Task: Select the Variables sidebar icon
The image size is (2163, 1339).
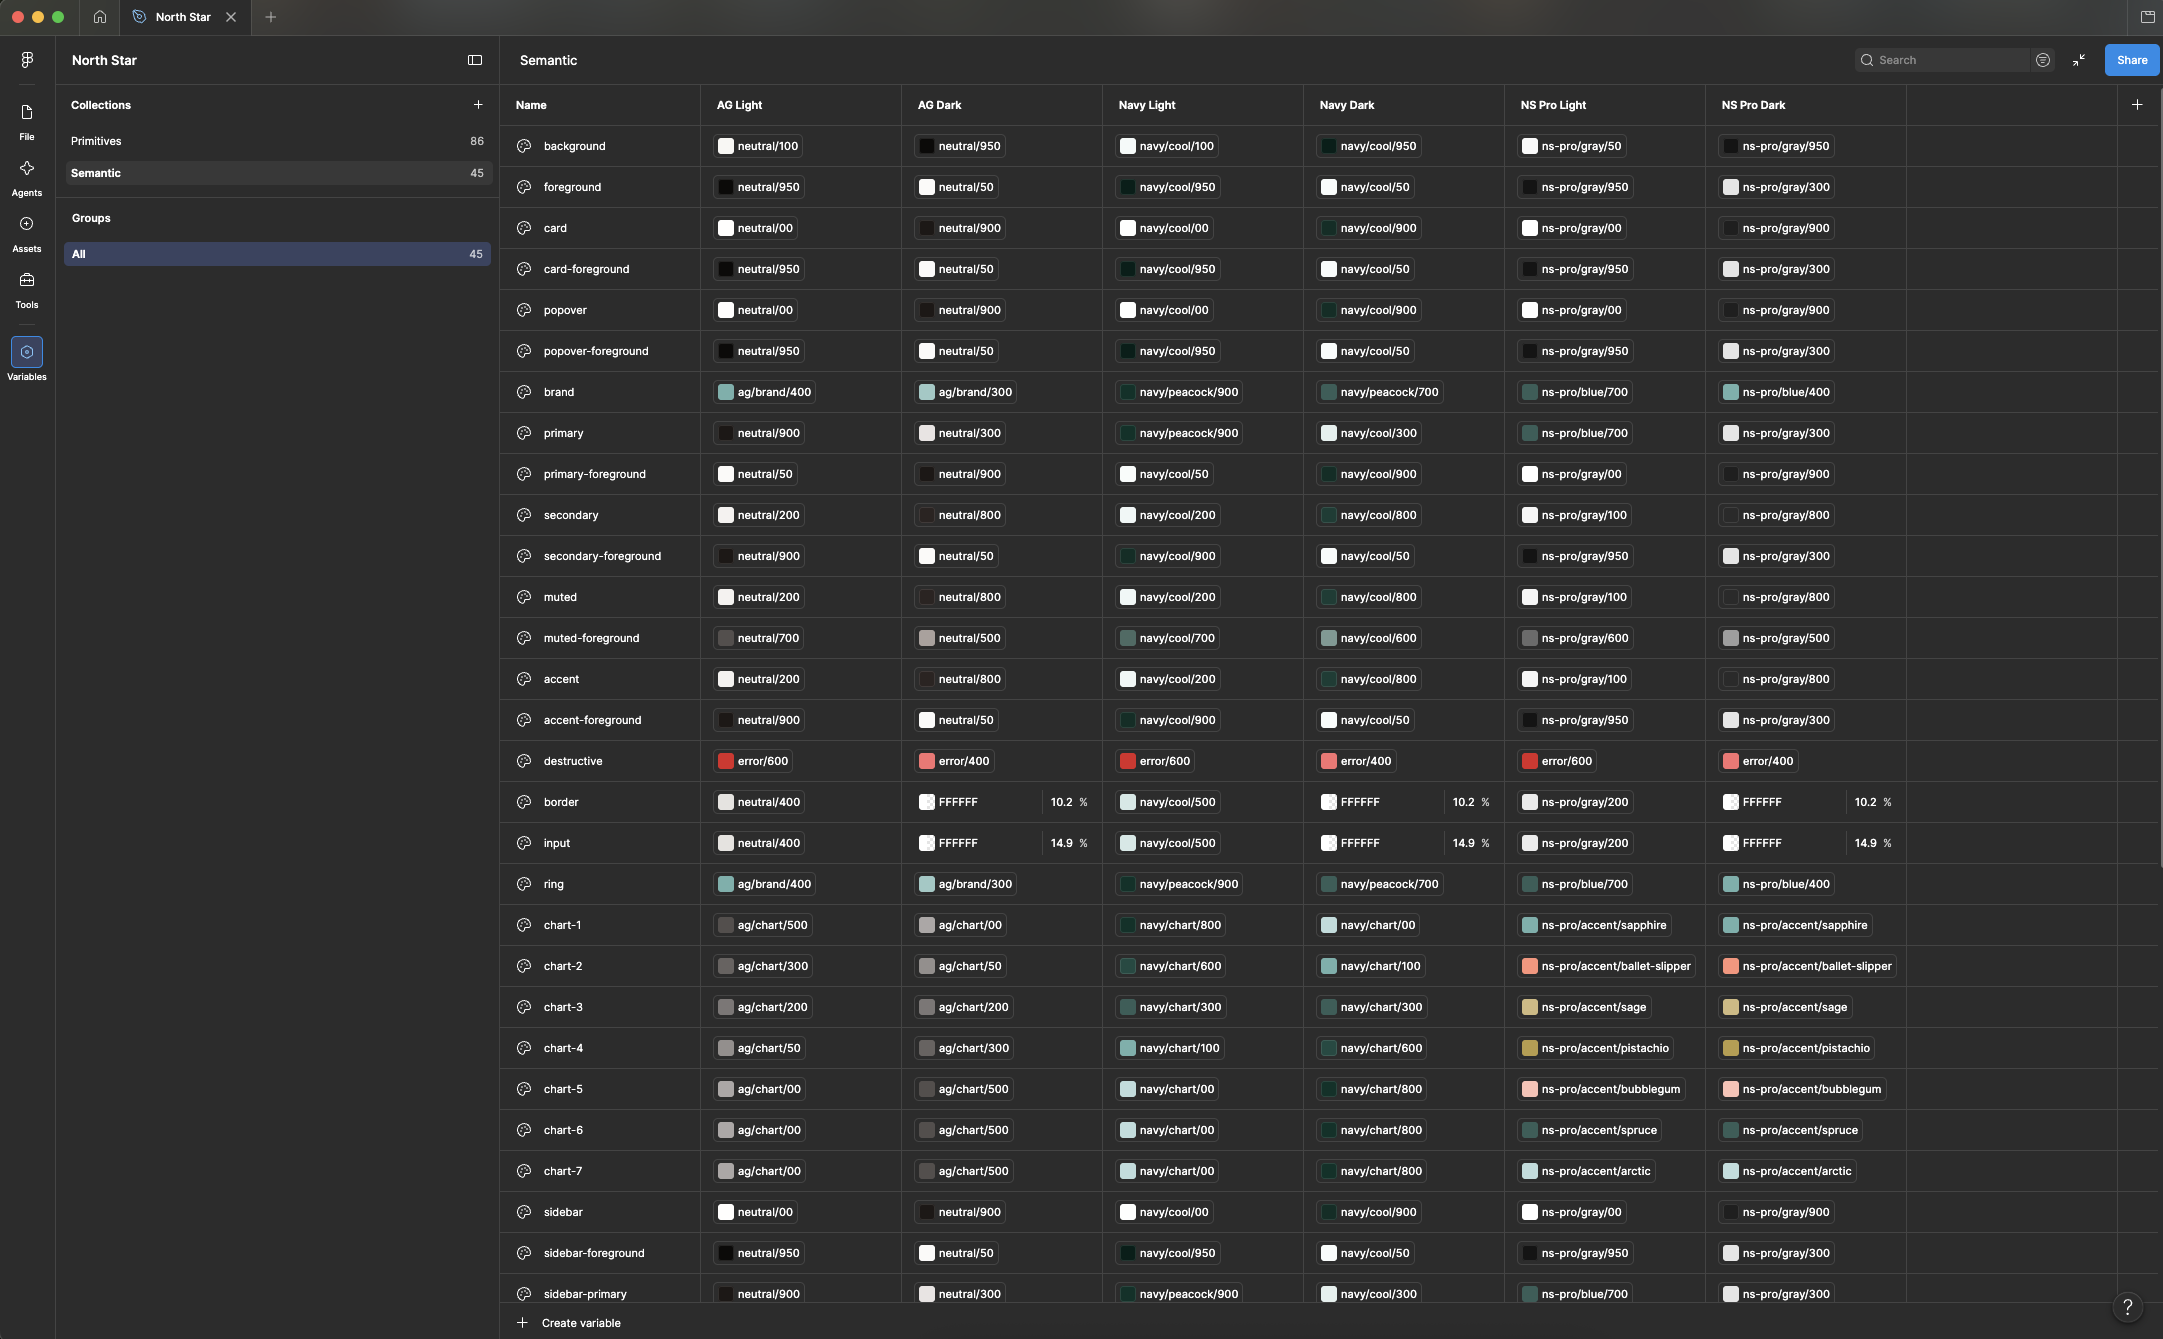Action: click(x=27, y=352)
